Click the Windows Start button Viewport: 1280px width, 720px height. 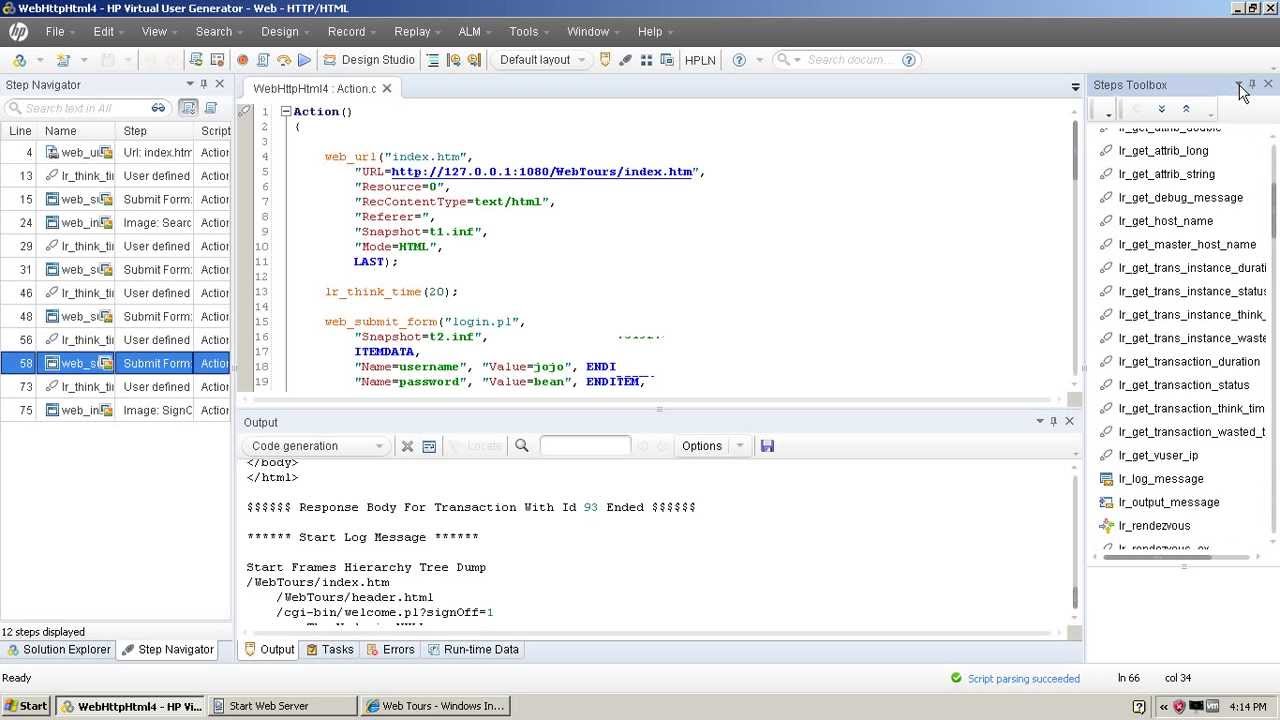click(x=26, y=706)
